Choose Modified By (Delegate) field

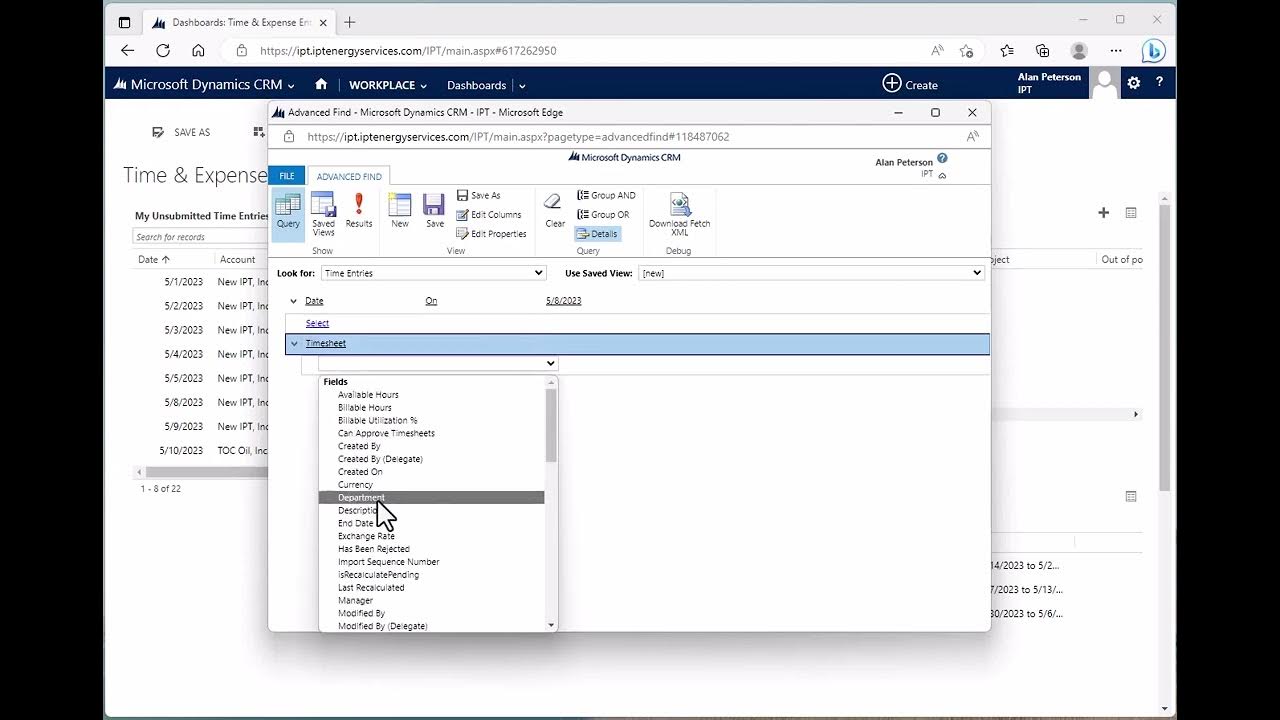tap(383, 626)
